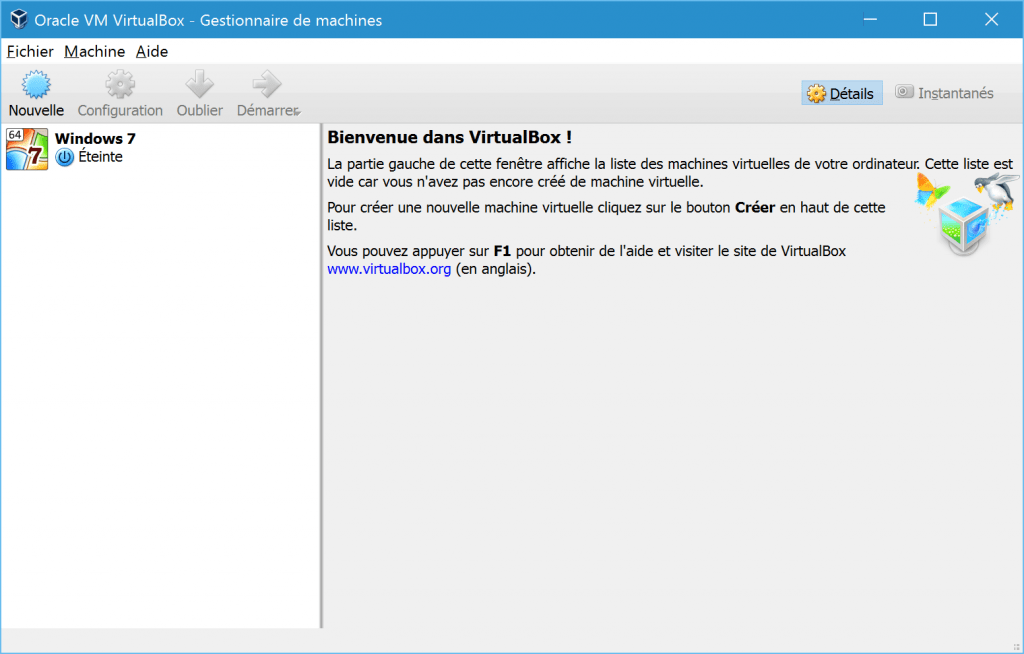Click the Nouvelle toolbar icon
Viewport: 1024px width, 654px height.
[36, 84]
